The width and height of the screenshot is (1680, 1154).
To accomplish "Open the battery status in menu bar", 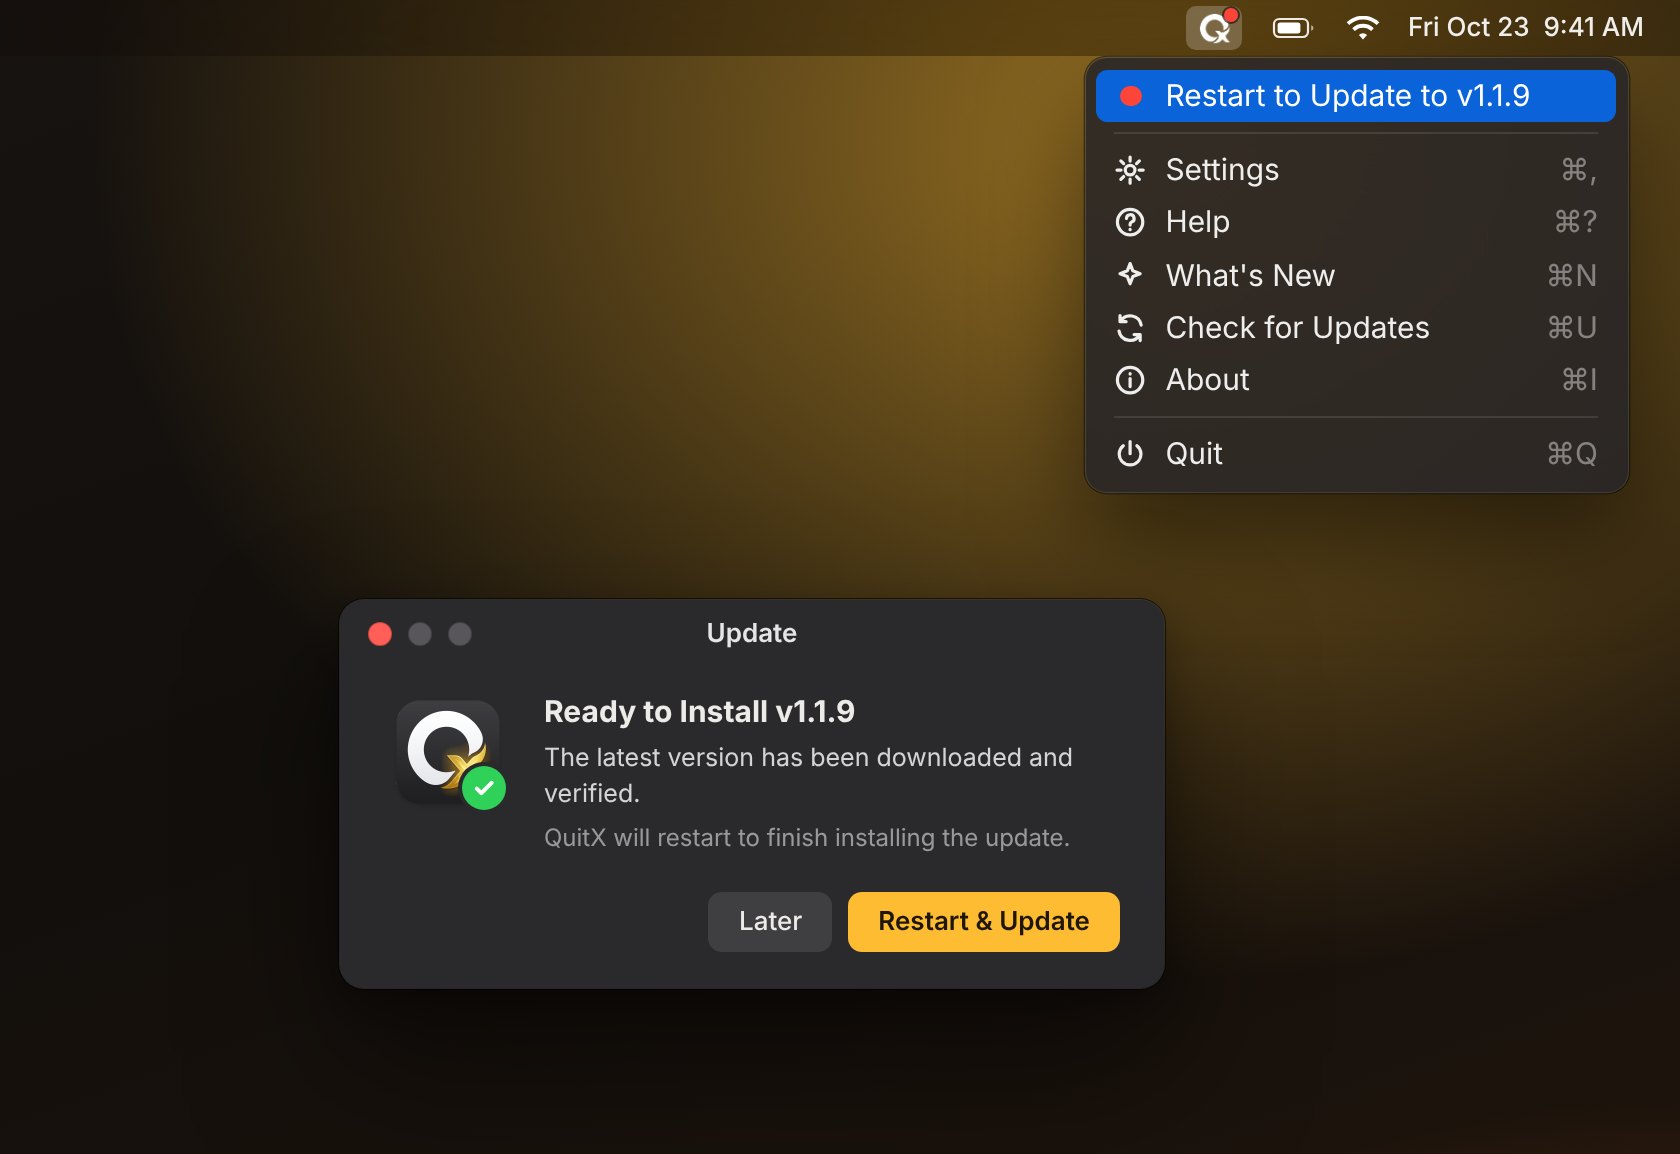I will (x=1292, y=28).
